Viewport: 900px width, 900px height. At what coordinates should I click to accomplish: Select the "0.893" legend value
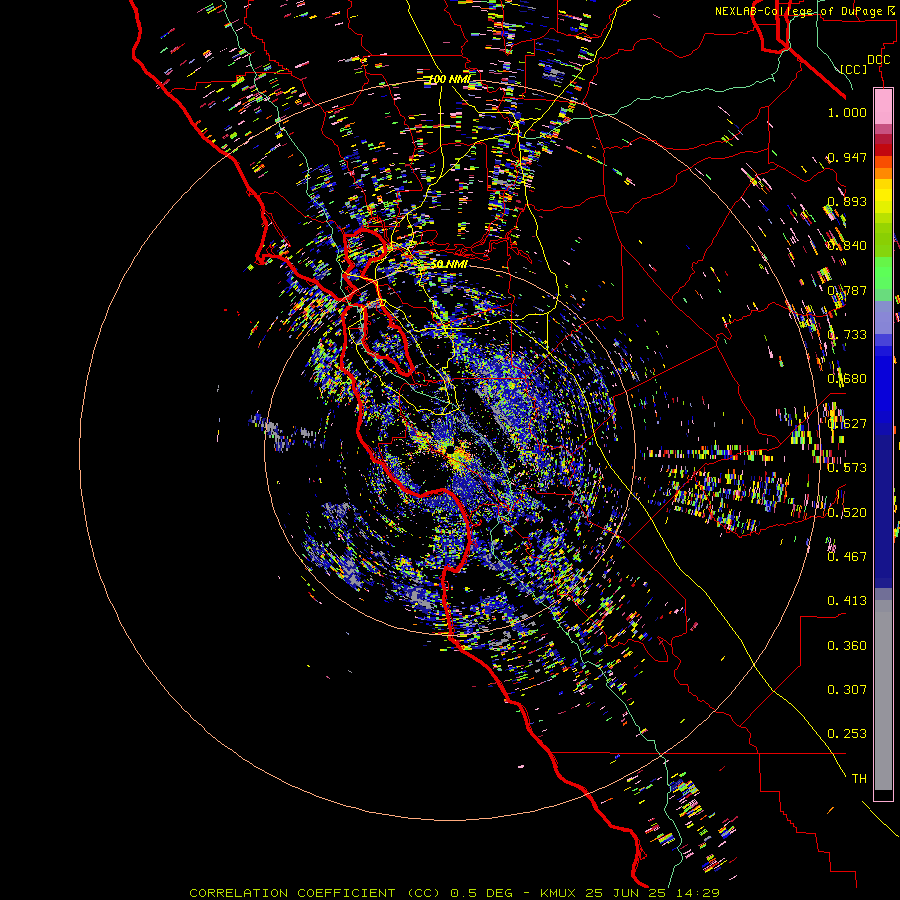pyautogui.click(x=847, y=201)
